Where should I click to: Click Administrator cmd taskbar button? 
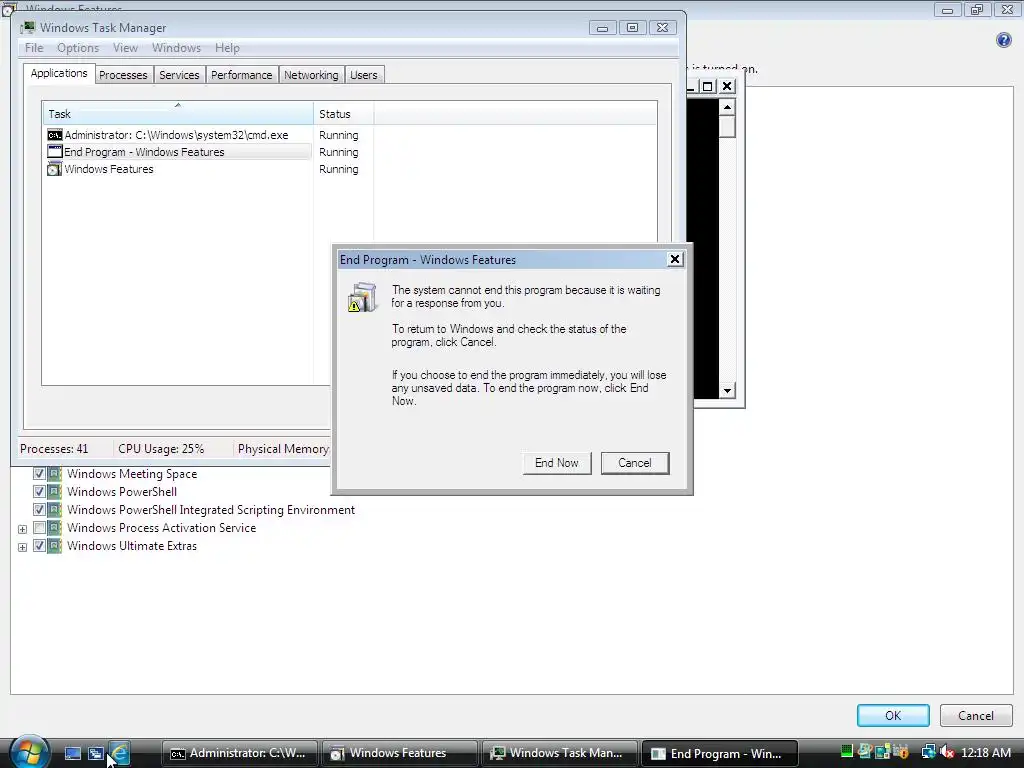(x=240, y=754)
